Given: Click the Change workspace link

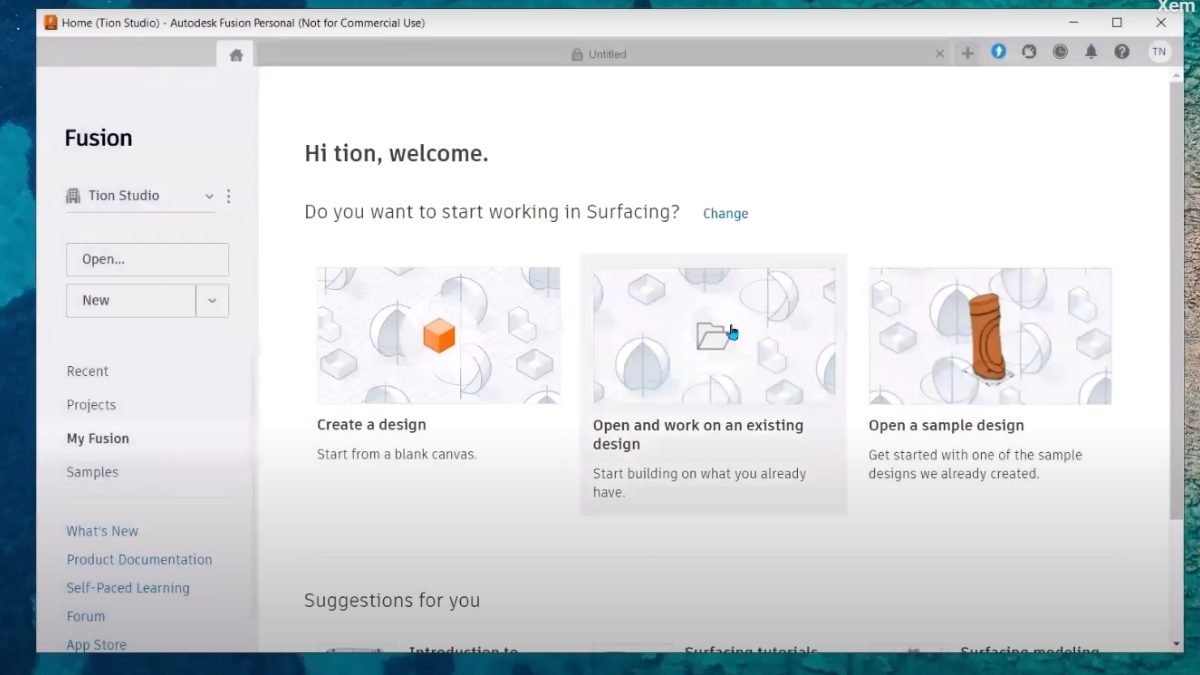Looking at the screenshot, I should pos(725,213).
